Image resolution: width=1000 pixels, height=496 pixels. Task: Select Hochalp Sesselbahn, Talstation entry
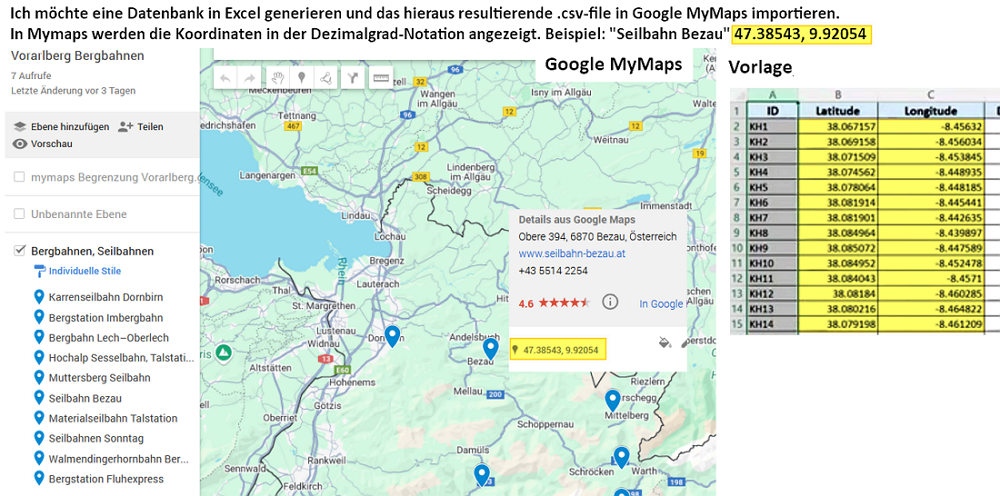(x=121, y=358)
